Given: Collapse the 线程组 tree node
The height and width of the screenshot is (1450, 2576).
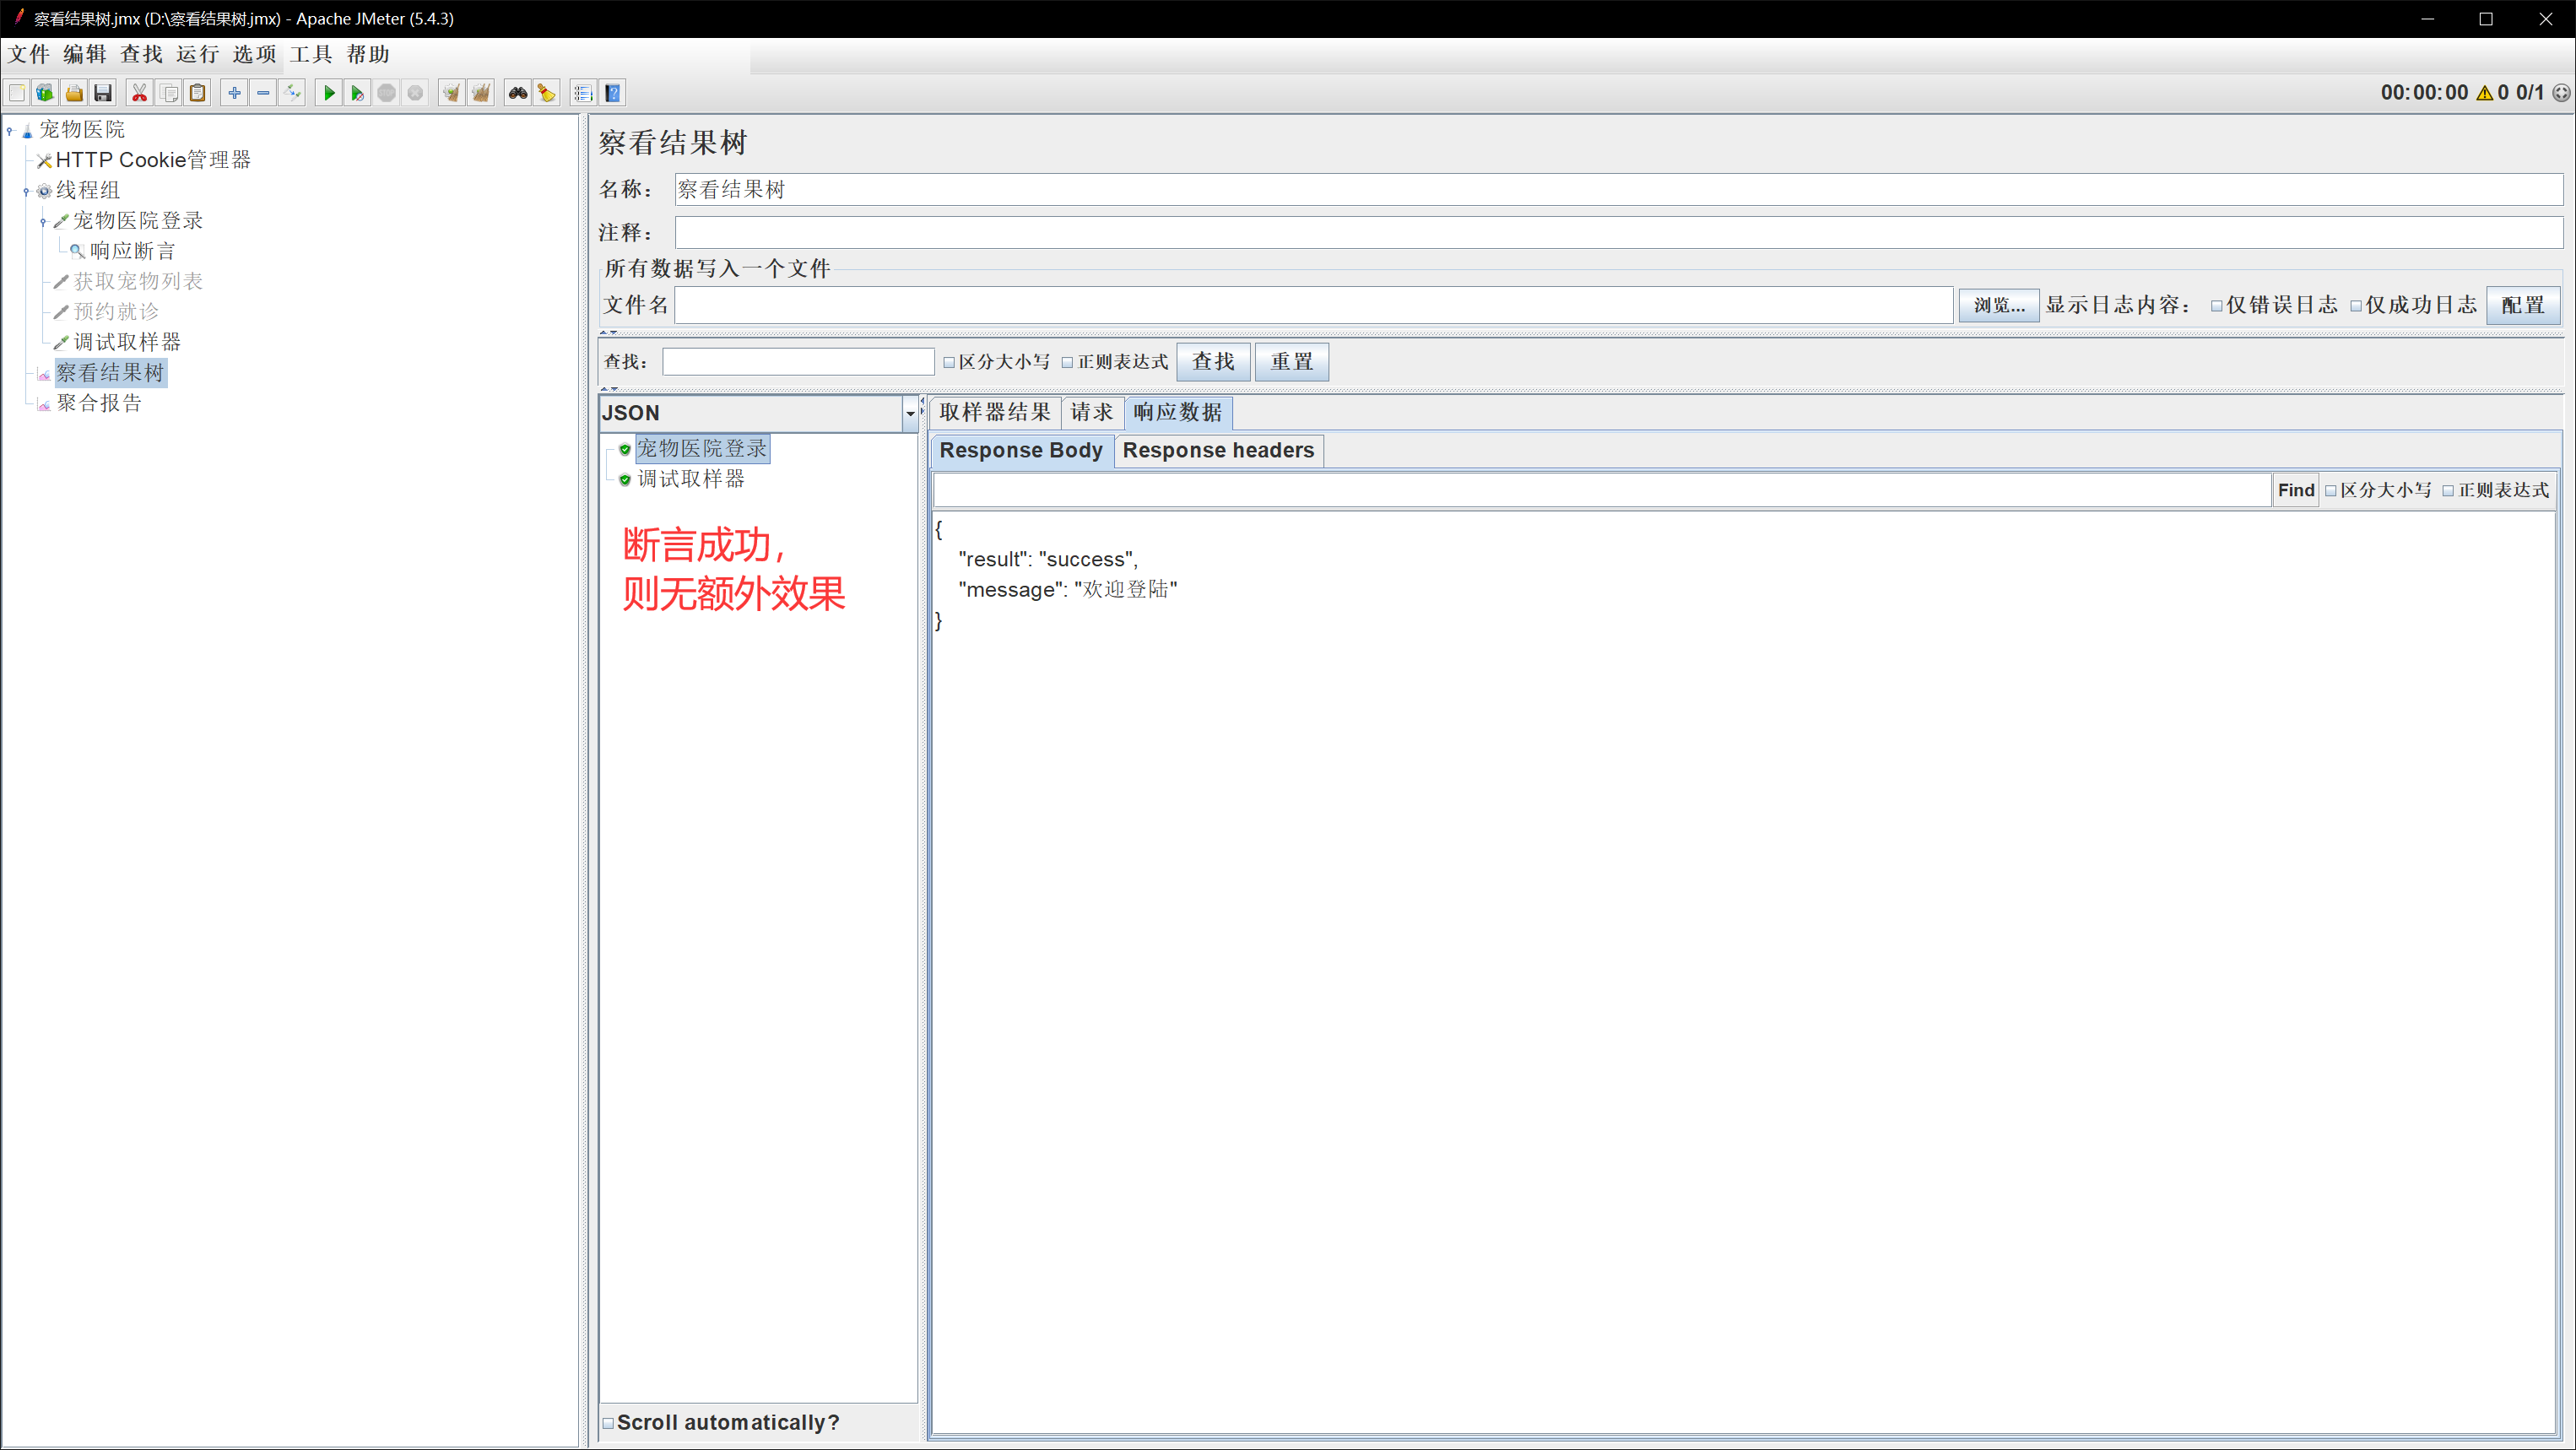Looking at the screenshot, I should [26, 191].
